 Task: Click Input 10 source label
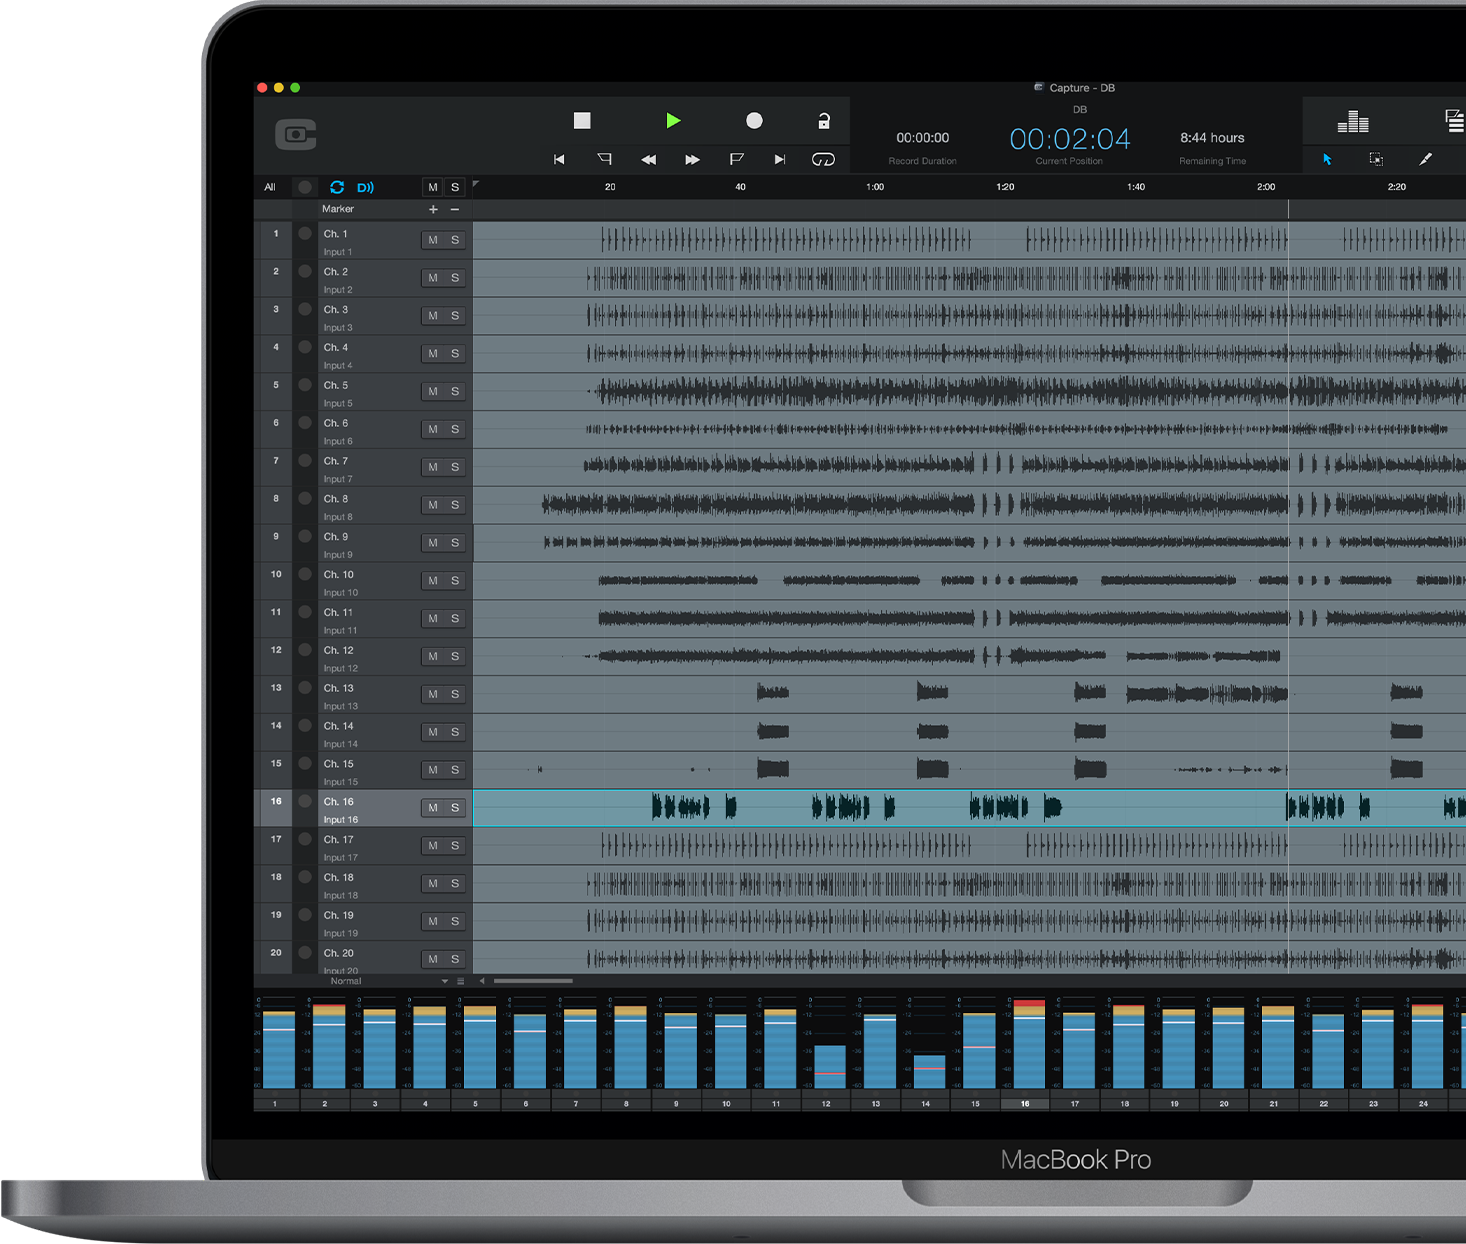point(341,593)
